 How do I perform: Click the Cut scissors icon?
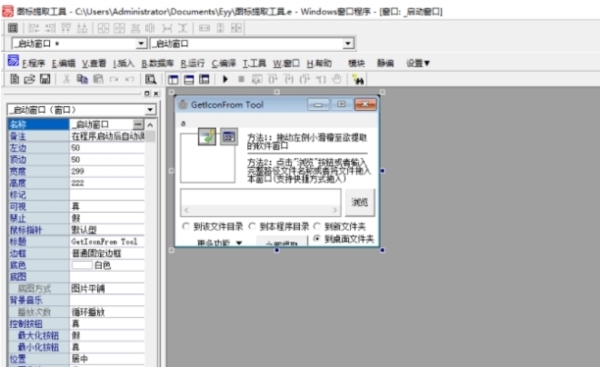click(x=66, y=79)
